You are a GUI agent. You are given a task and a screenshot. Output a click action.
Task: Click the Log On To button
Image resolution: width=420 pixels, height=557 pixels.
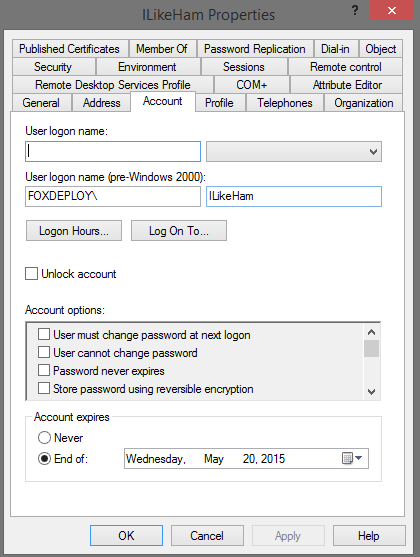(x=179, y=231)
